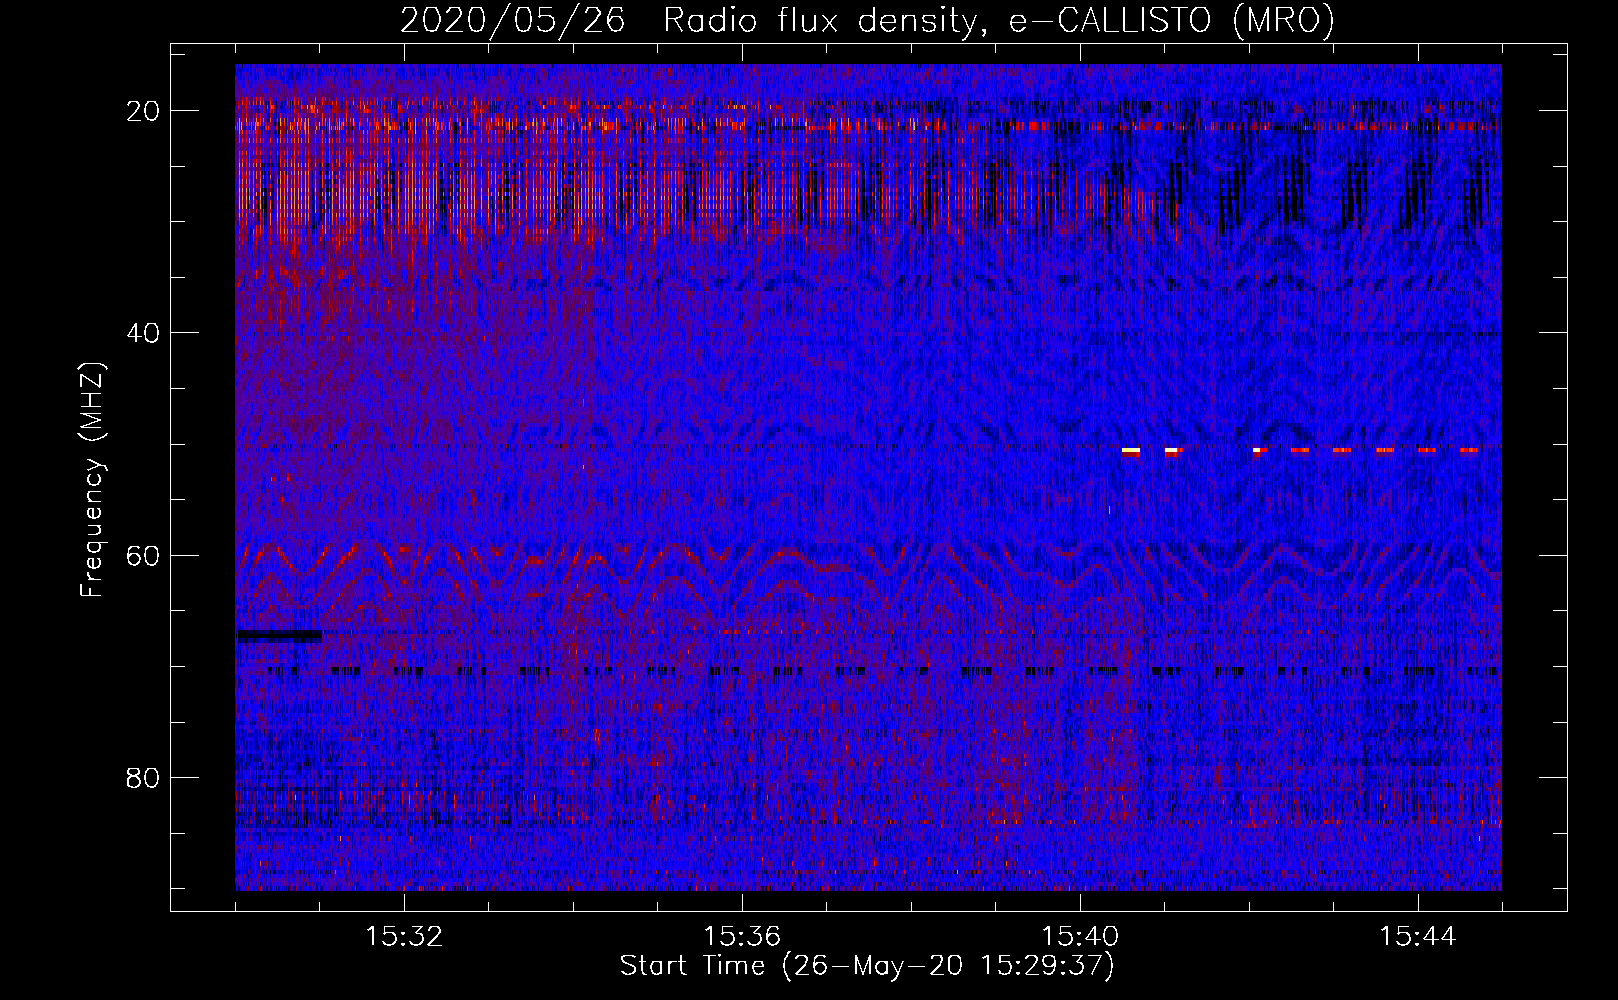Click the bright white burst near 50 MHz
Screen dimensions: 1618x1000
tap(1131, 451)
